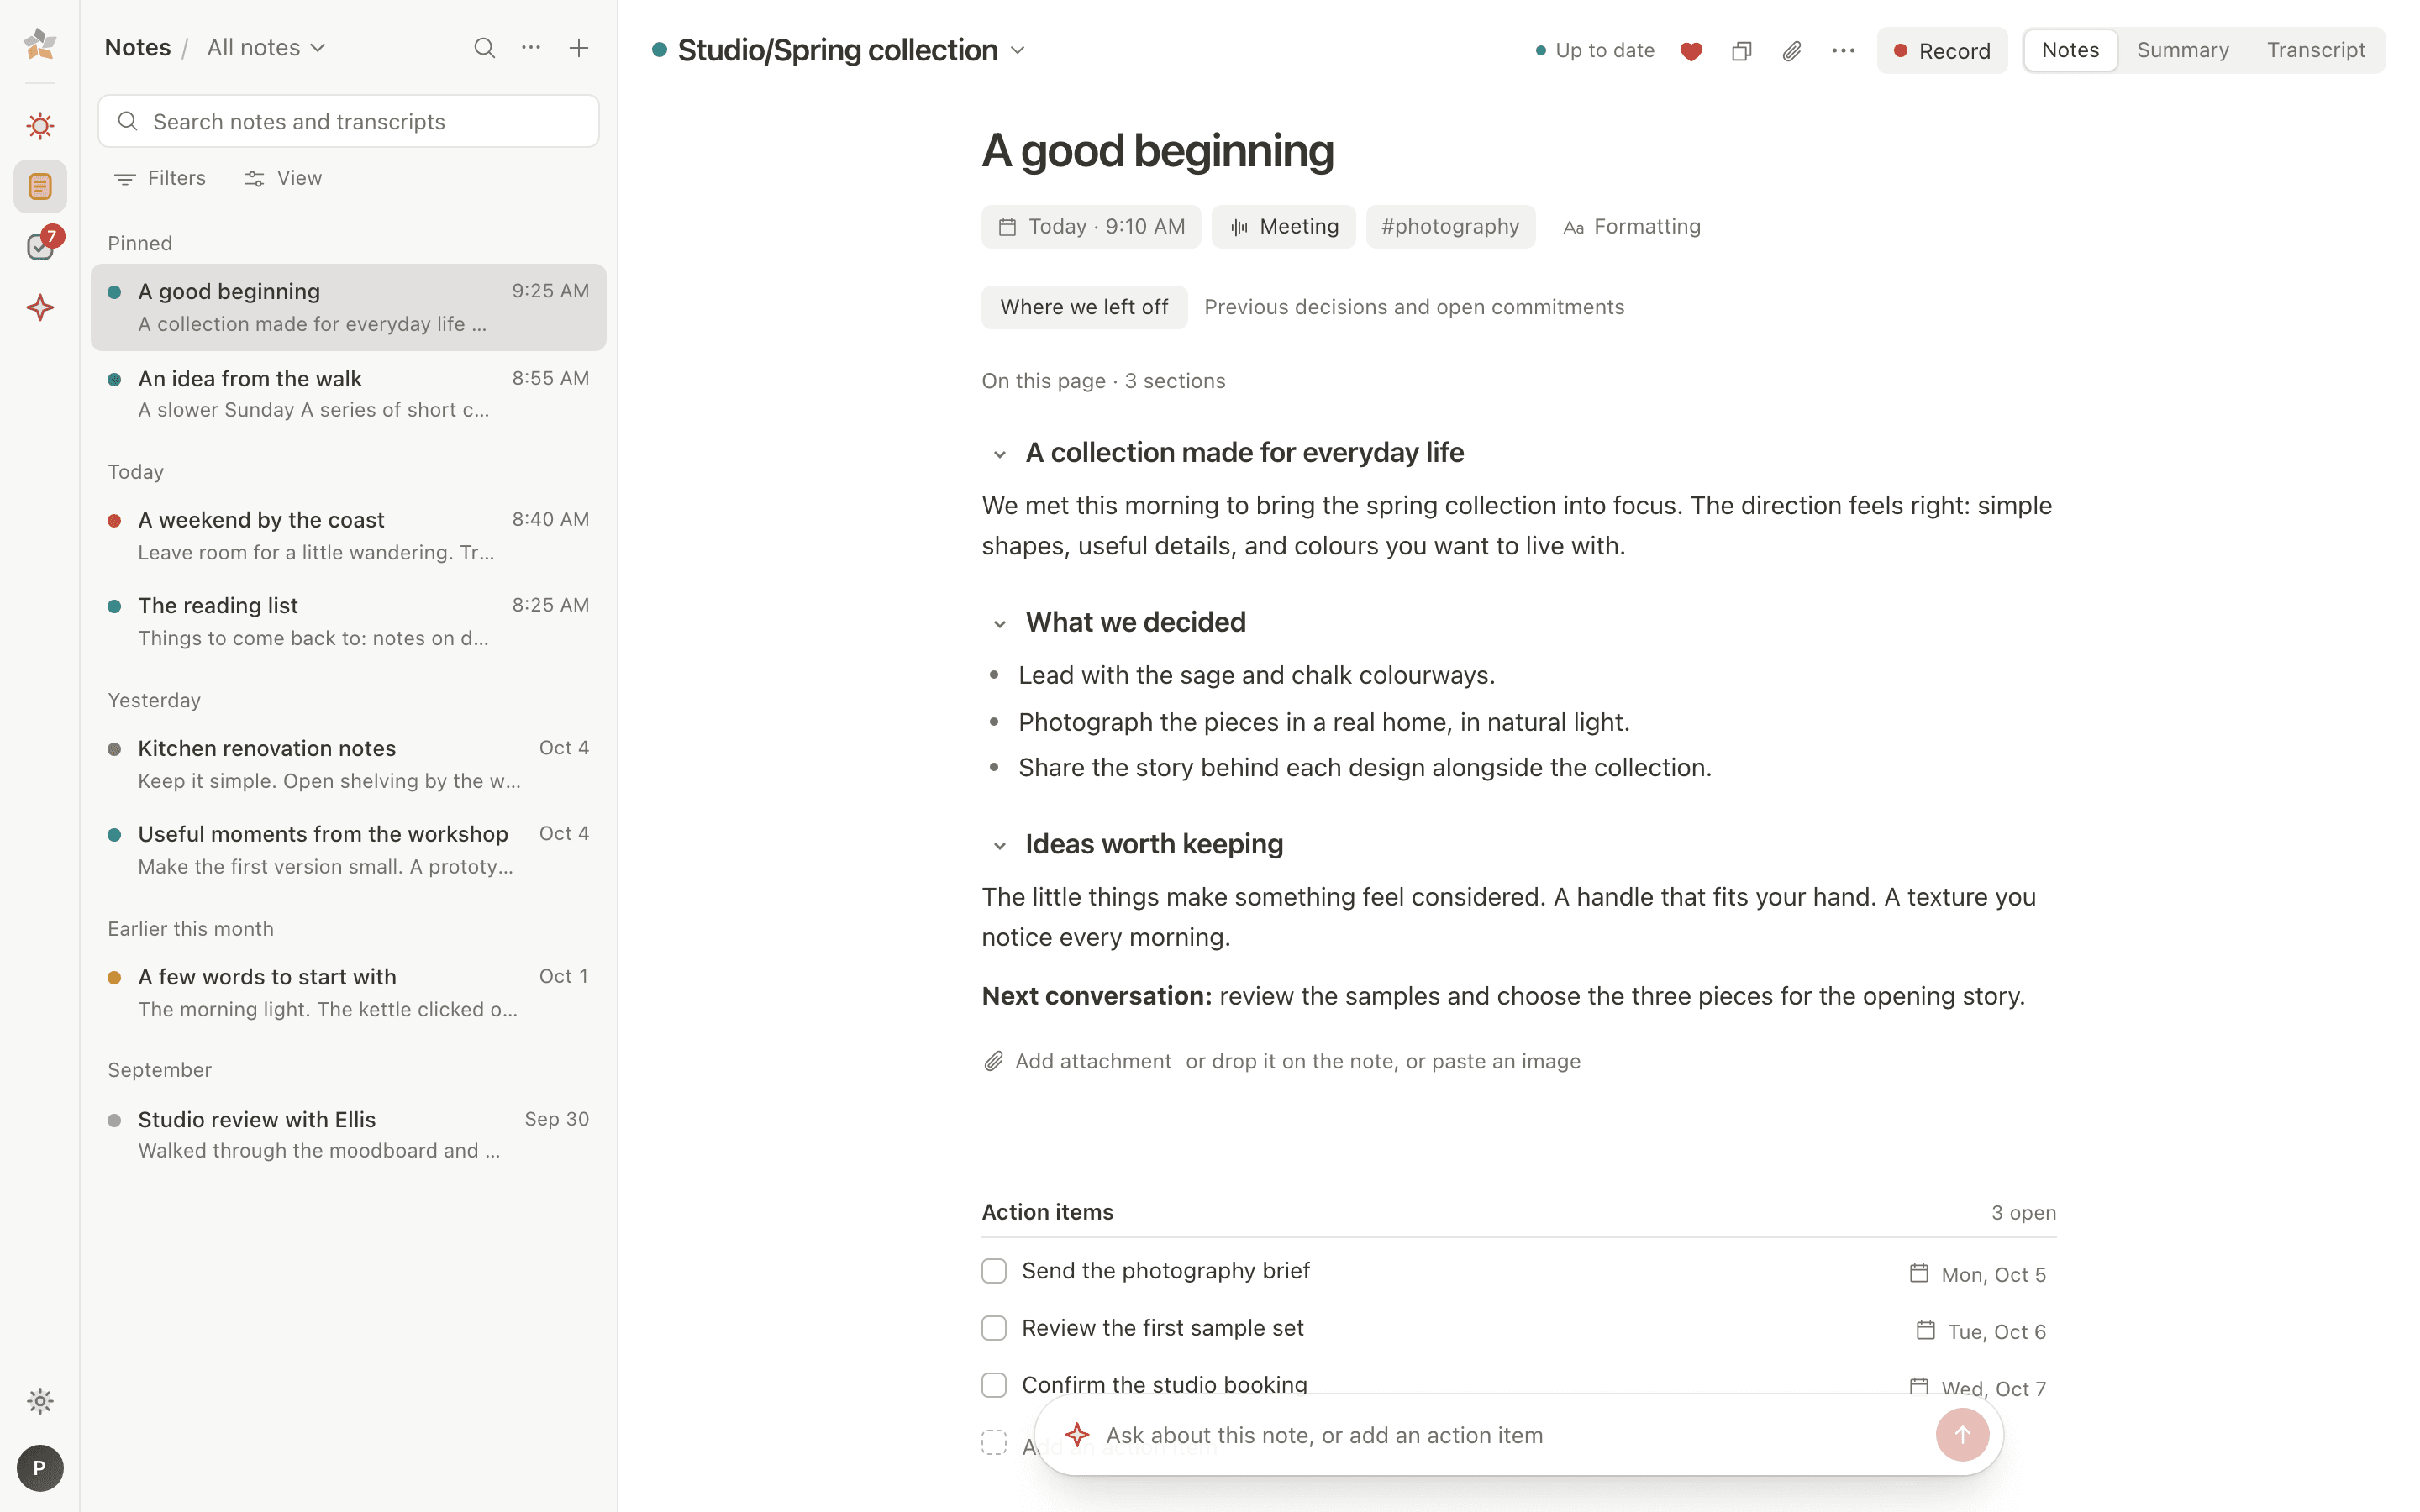Click the search notes and transcripts field

coord(349,121)
